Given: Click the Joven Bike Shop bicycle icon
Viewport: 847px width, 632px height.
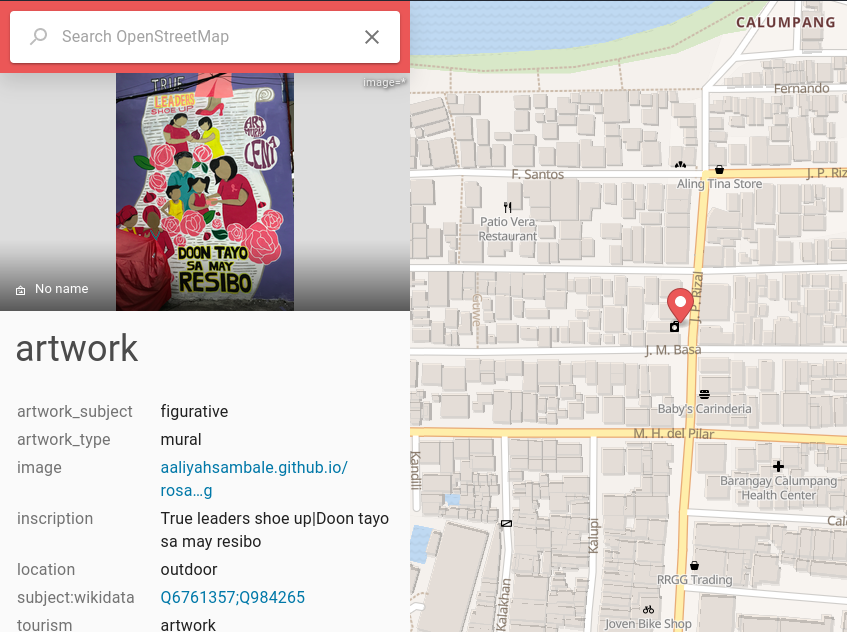Looking at the screenshot, I should tap(648, 610).
